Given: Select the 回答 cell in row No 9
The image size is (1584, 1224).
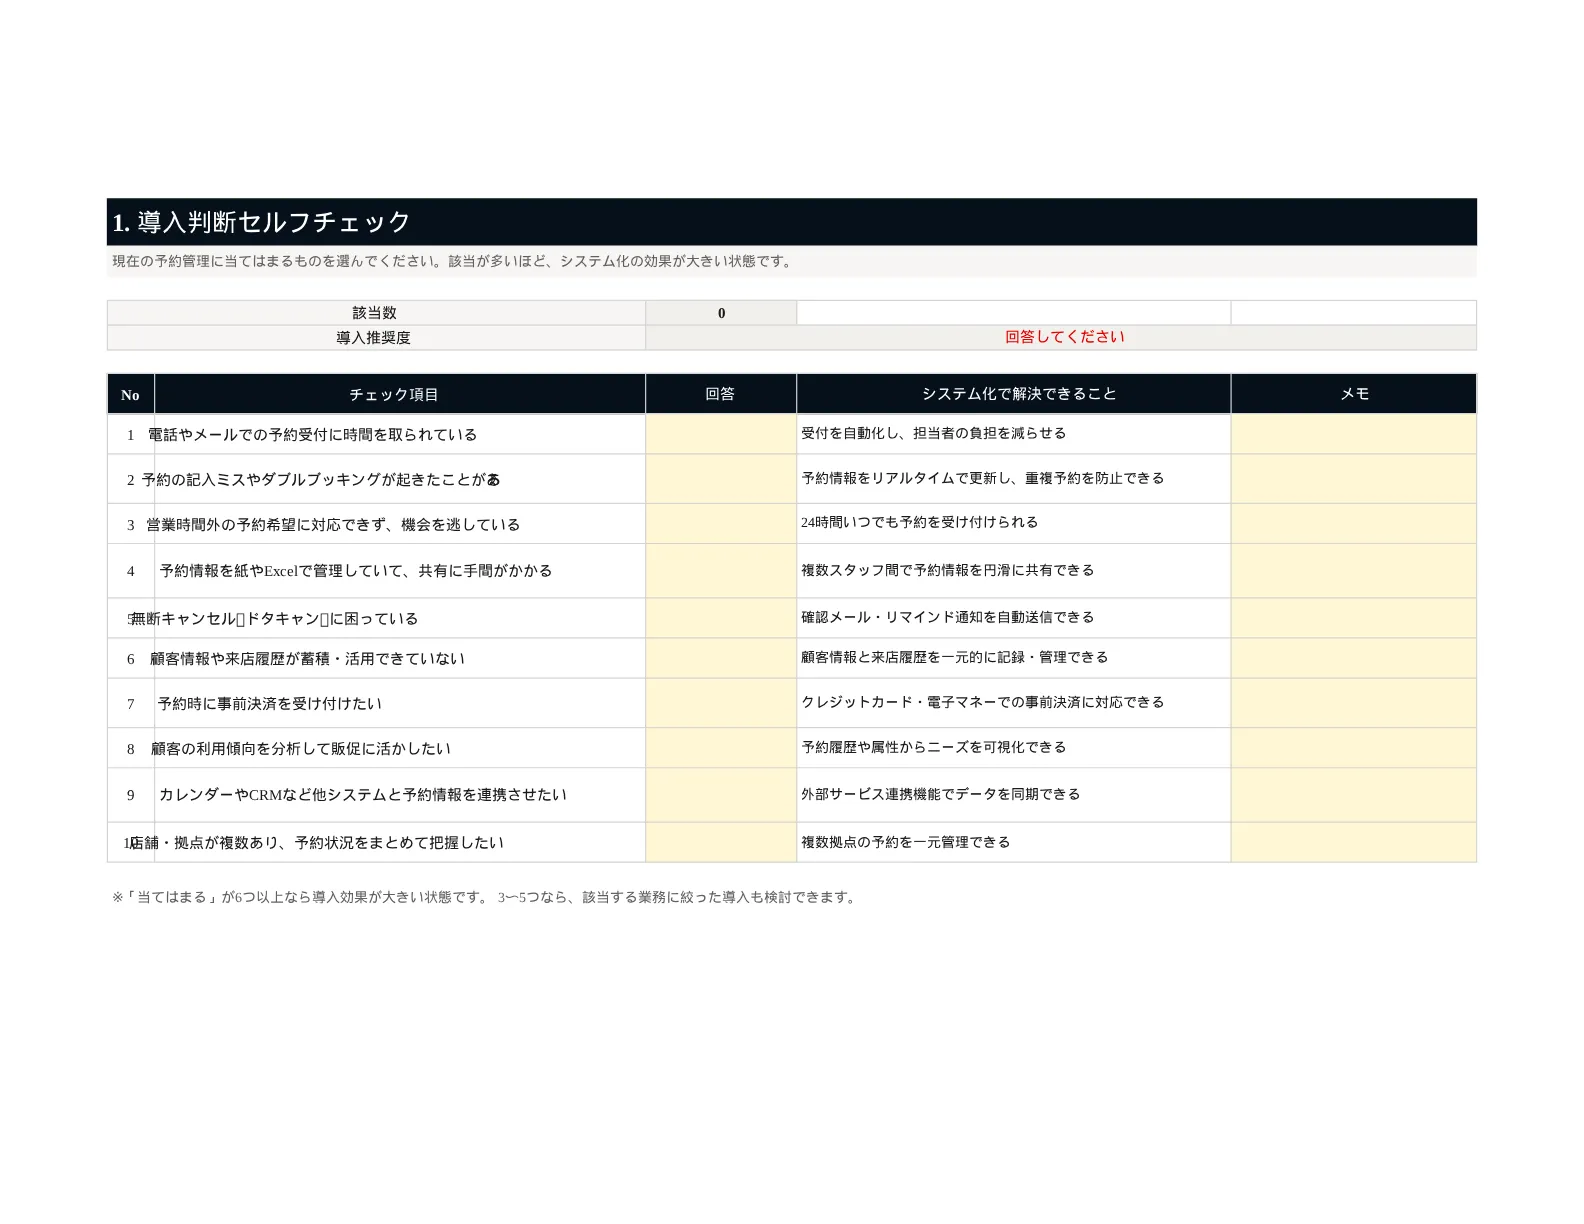Looking at the screenshot, I should click(721, 795).
